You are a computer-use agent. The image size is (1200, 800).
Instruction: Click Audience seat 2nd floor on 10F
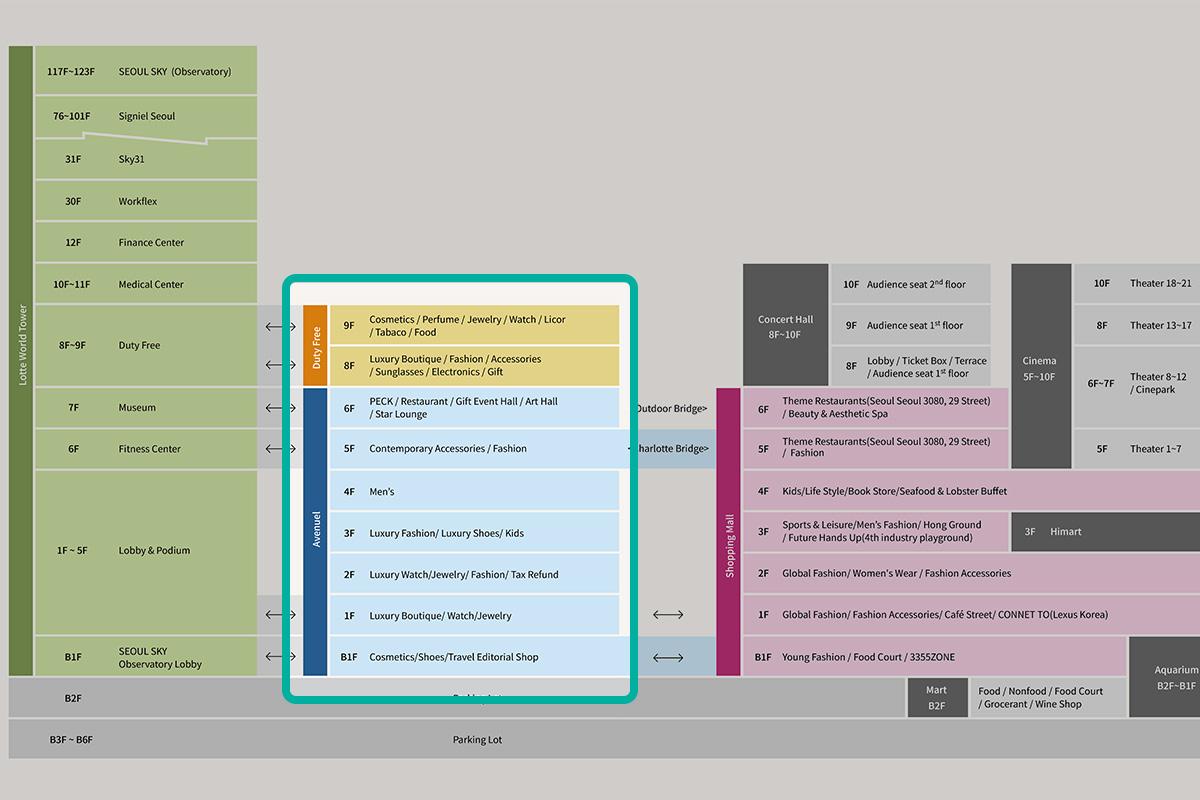point(916,284)
